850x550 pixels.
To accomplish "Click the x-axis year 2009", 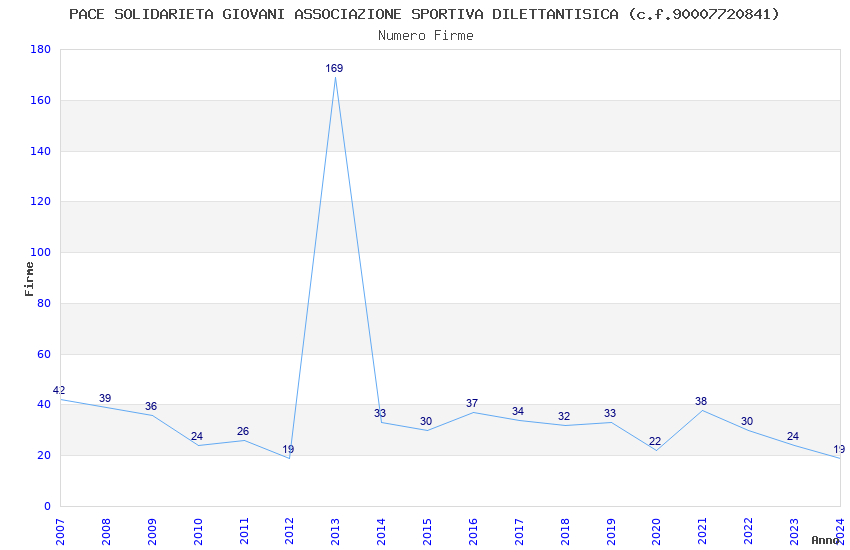I will pyautogui.click(x=152, y=532).
